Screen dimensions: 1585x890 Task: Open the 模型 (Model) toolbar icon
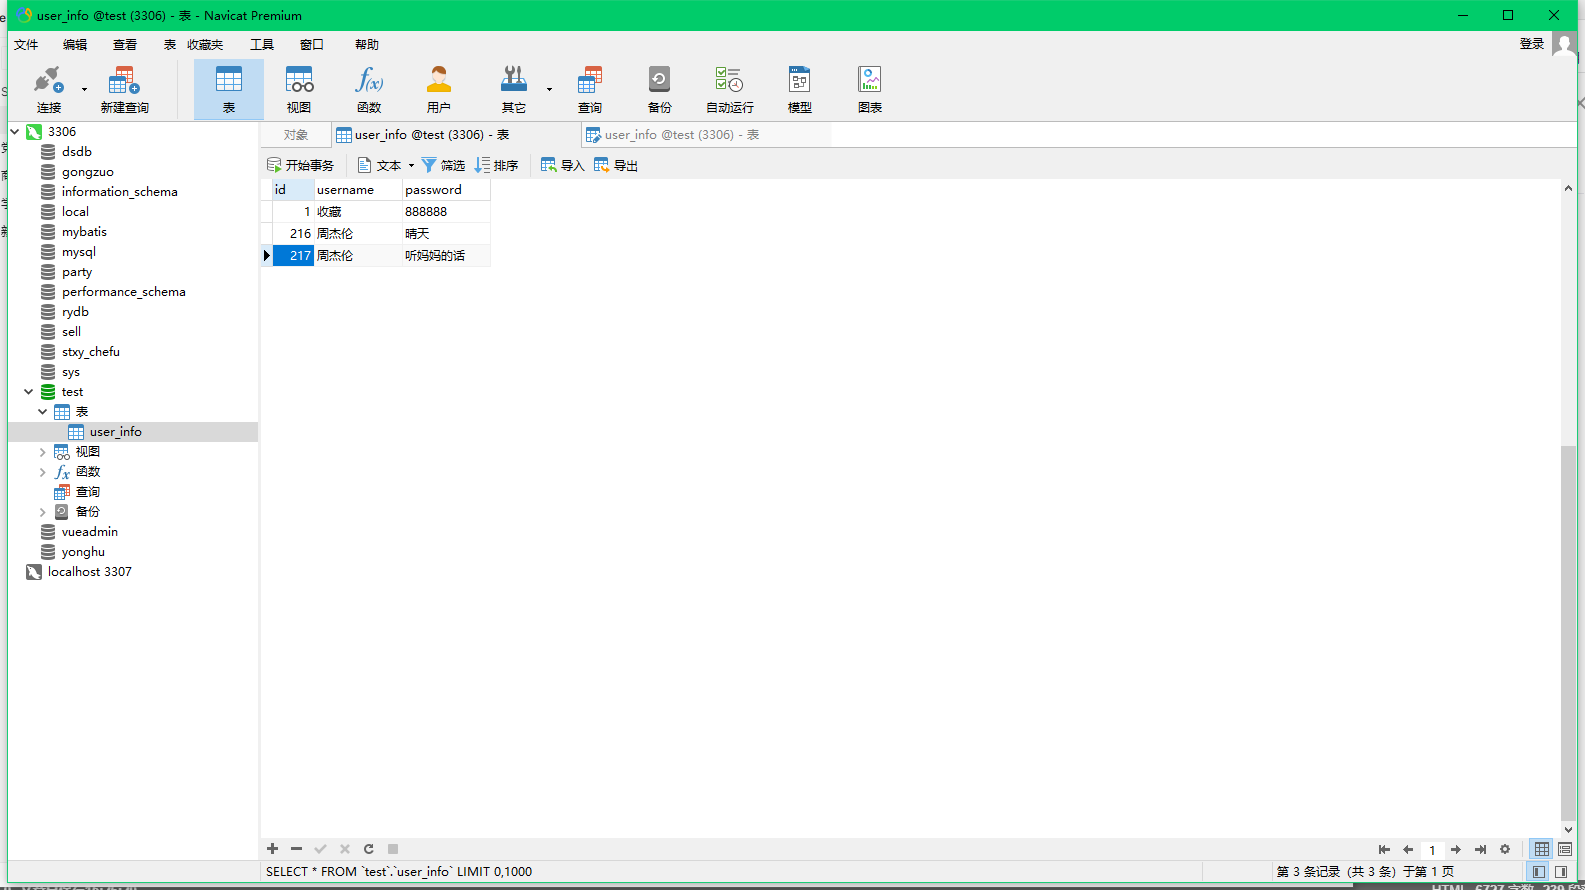click(799, 89)
